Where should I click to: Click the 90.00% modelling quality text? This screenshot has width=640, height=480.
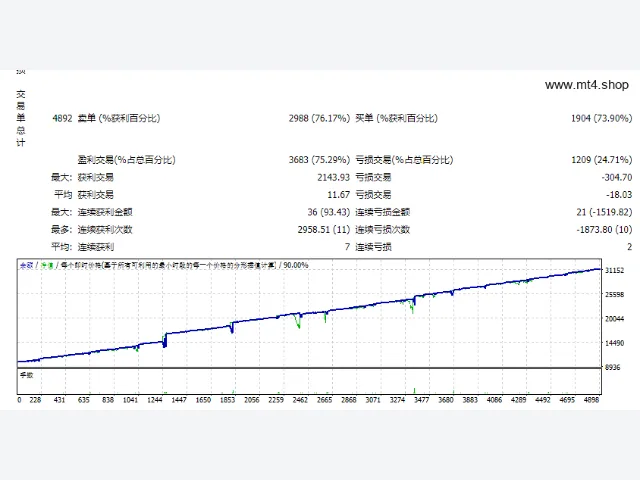296,265
